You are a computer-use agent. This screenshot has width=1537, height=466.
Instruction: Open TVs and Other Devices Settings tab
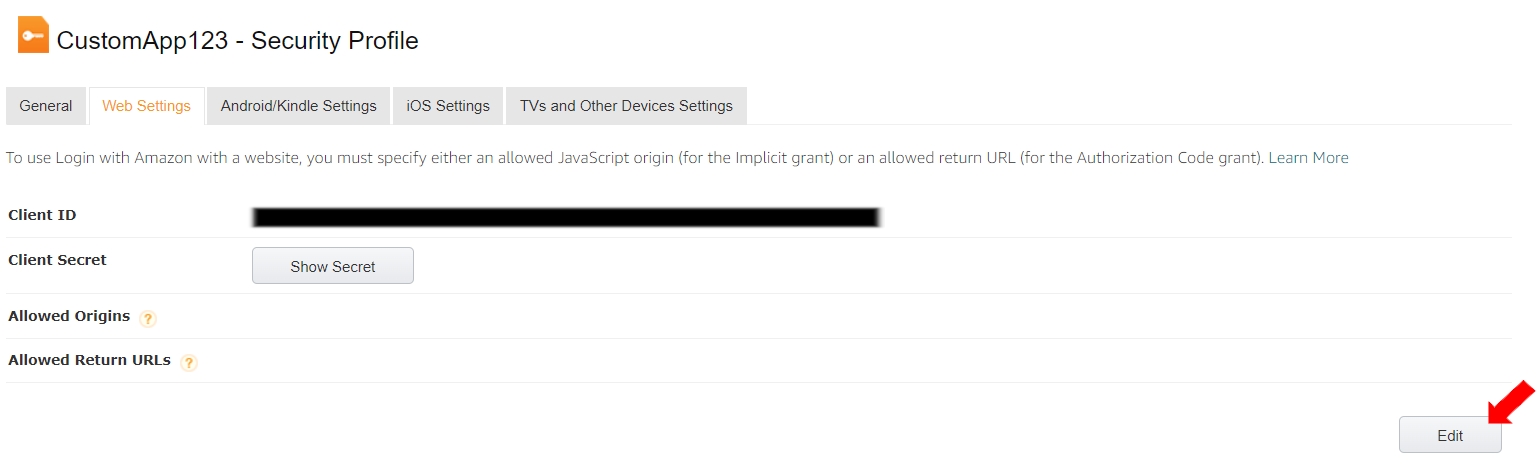click(626, 106)
